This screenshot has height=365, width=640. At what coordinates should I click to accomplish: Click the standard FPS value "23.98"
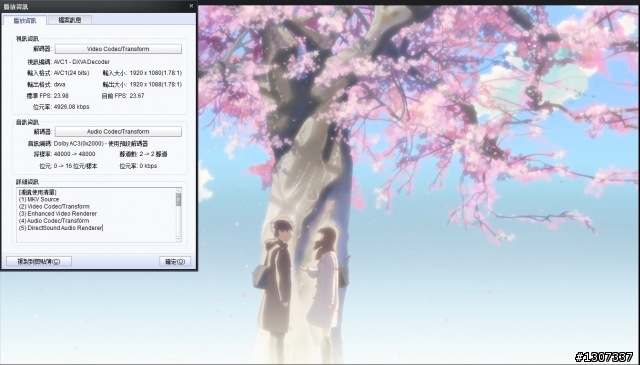61,96
